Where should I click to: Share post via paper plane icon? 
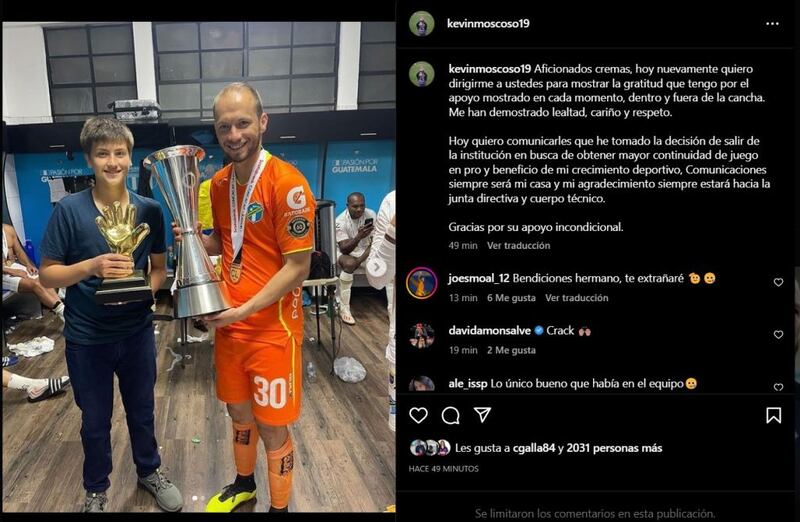[482, 414]
